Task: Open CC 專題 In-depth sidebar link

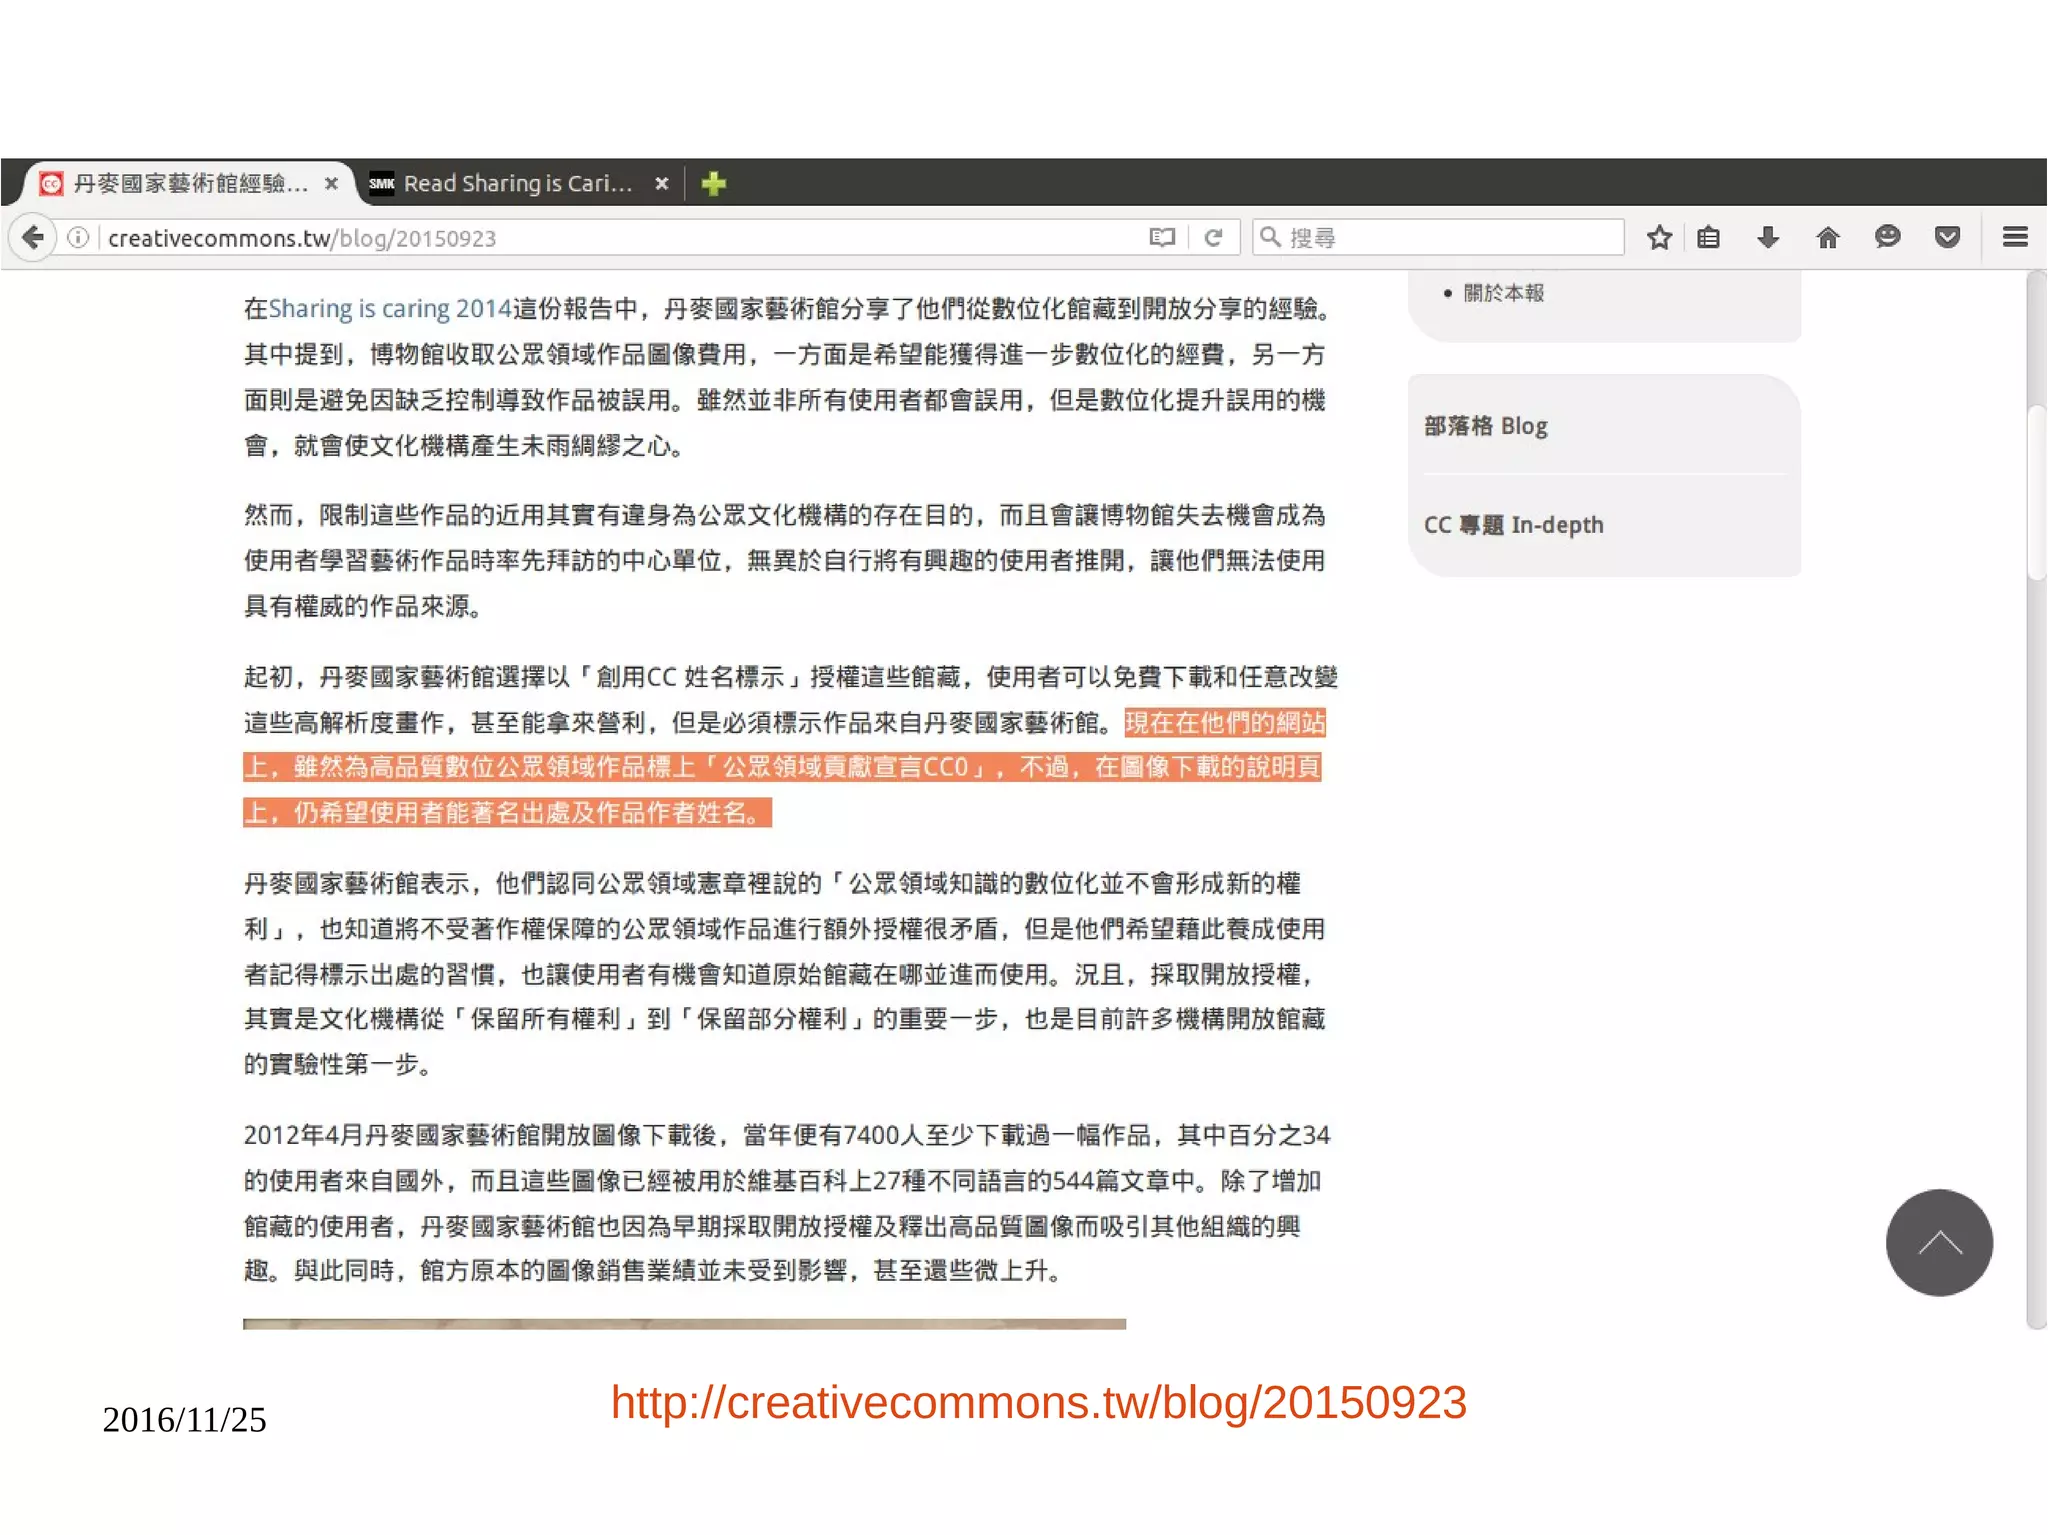Action: coord(1513,525)
